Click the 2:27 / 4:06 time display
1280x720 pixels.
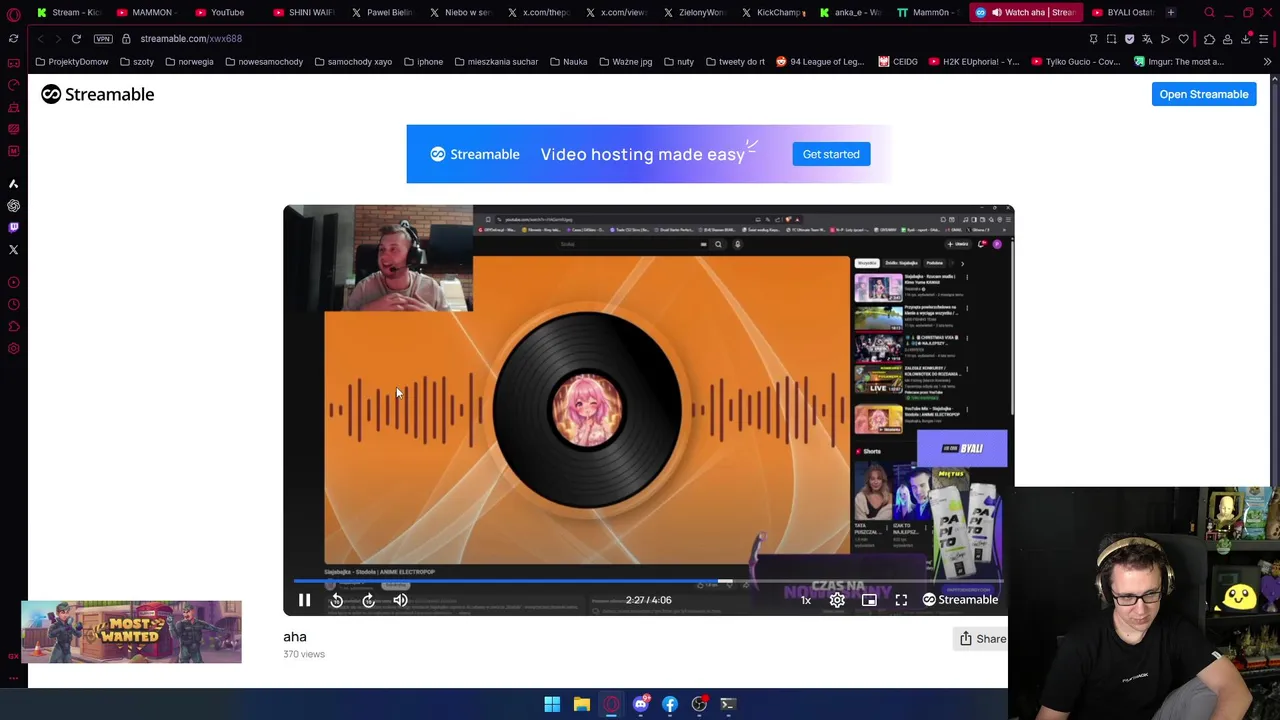pos(648,600)
